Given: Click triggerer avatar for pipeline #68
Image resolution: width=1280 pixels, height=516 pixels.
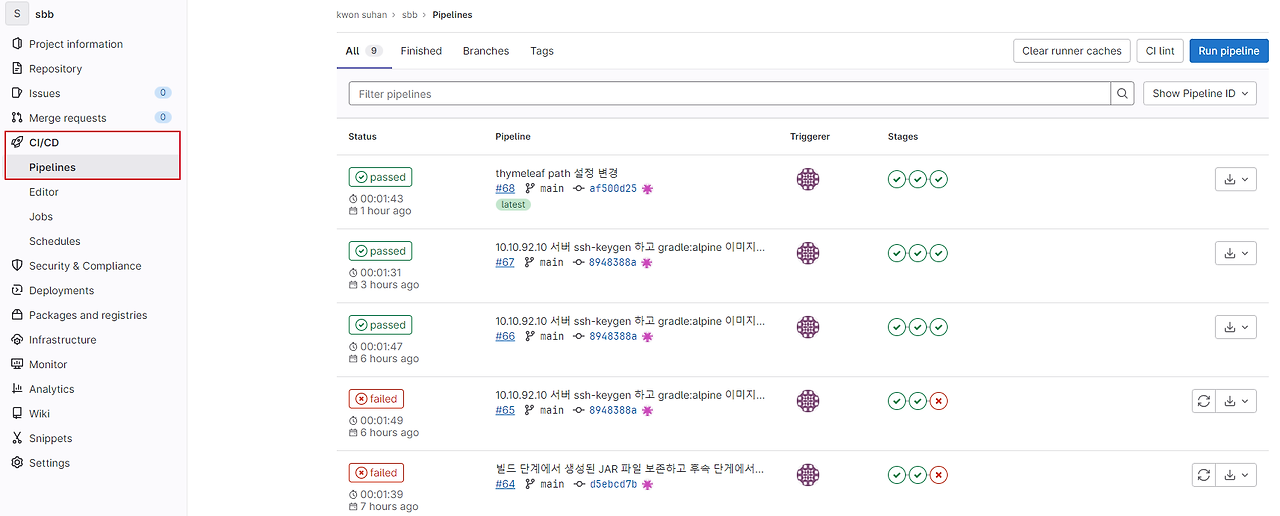Looking at the screenshot, I should point(808,179).
